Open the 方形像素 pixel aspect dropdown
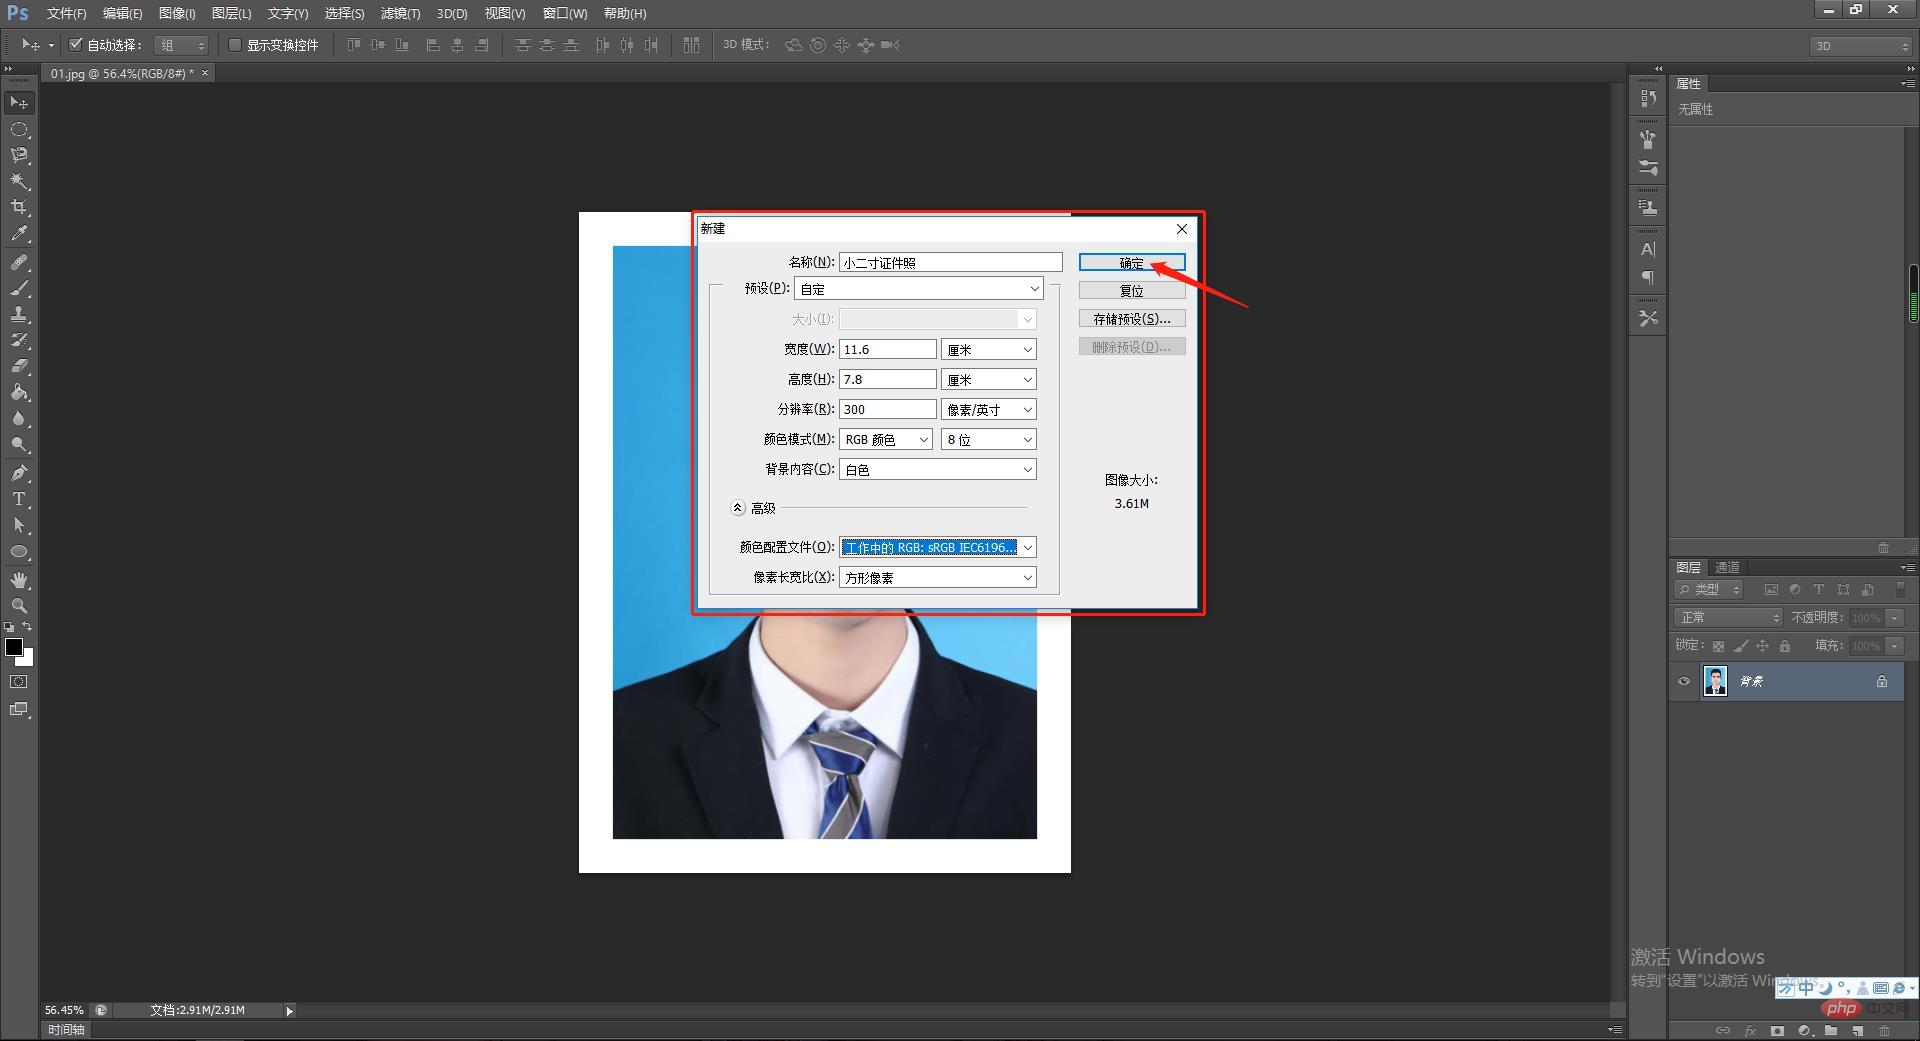This screenshot has height=1041, width=1920. pos(938,577)
